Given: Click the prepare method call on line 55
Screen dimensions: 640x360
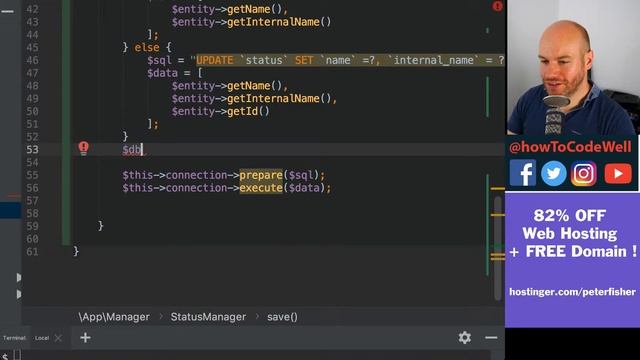Looking at the screenshot, I should tap(261, 175).
